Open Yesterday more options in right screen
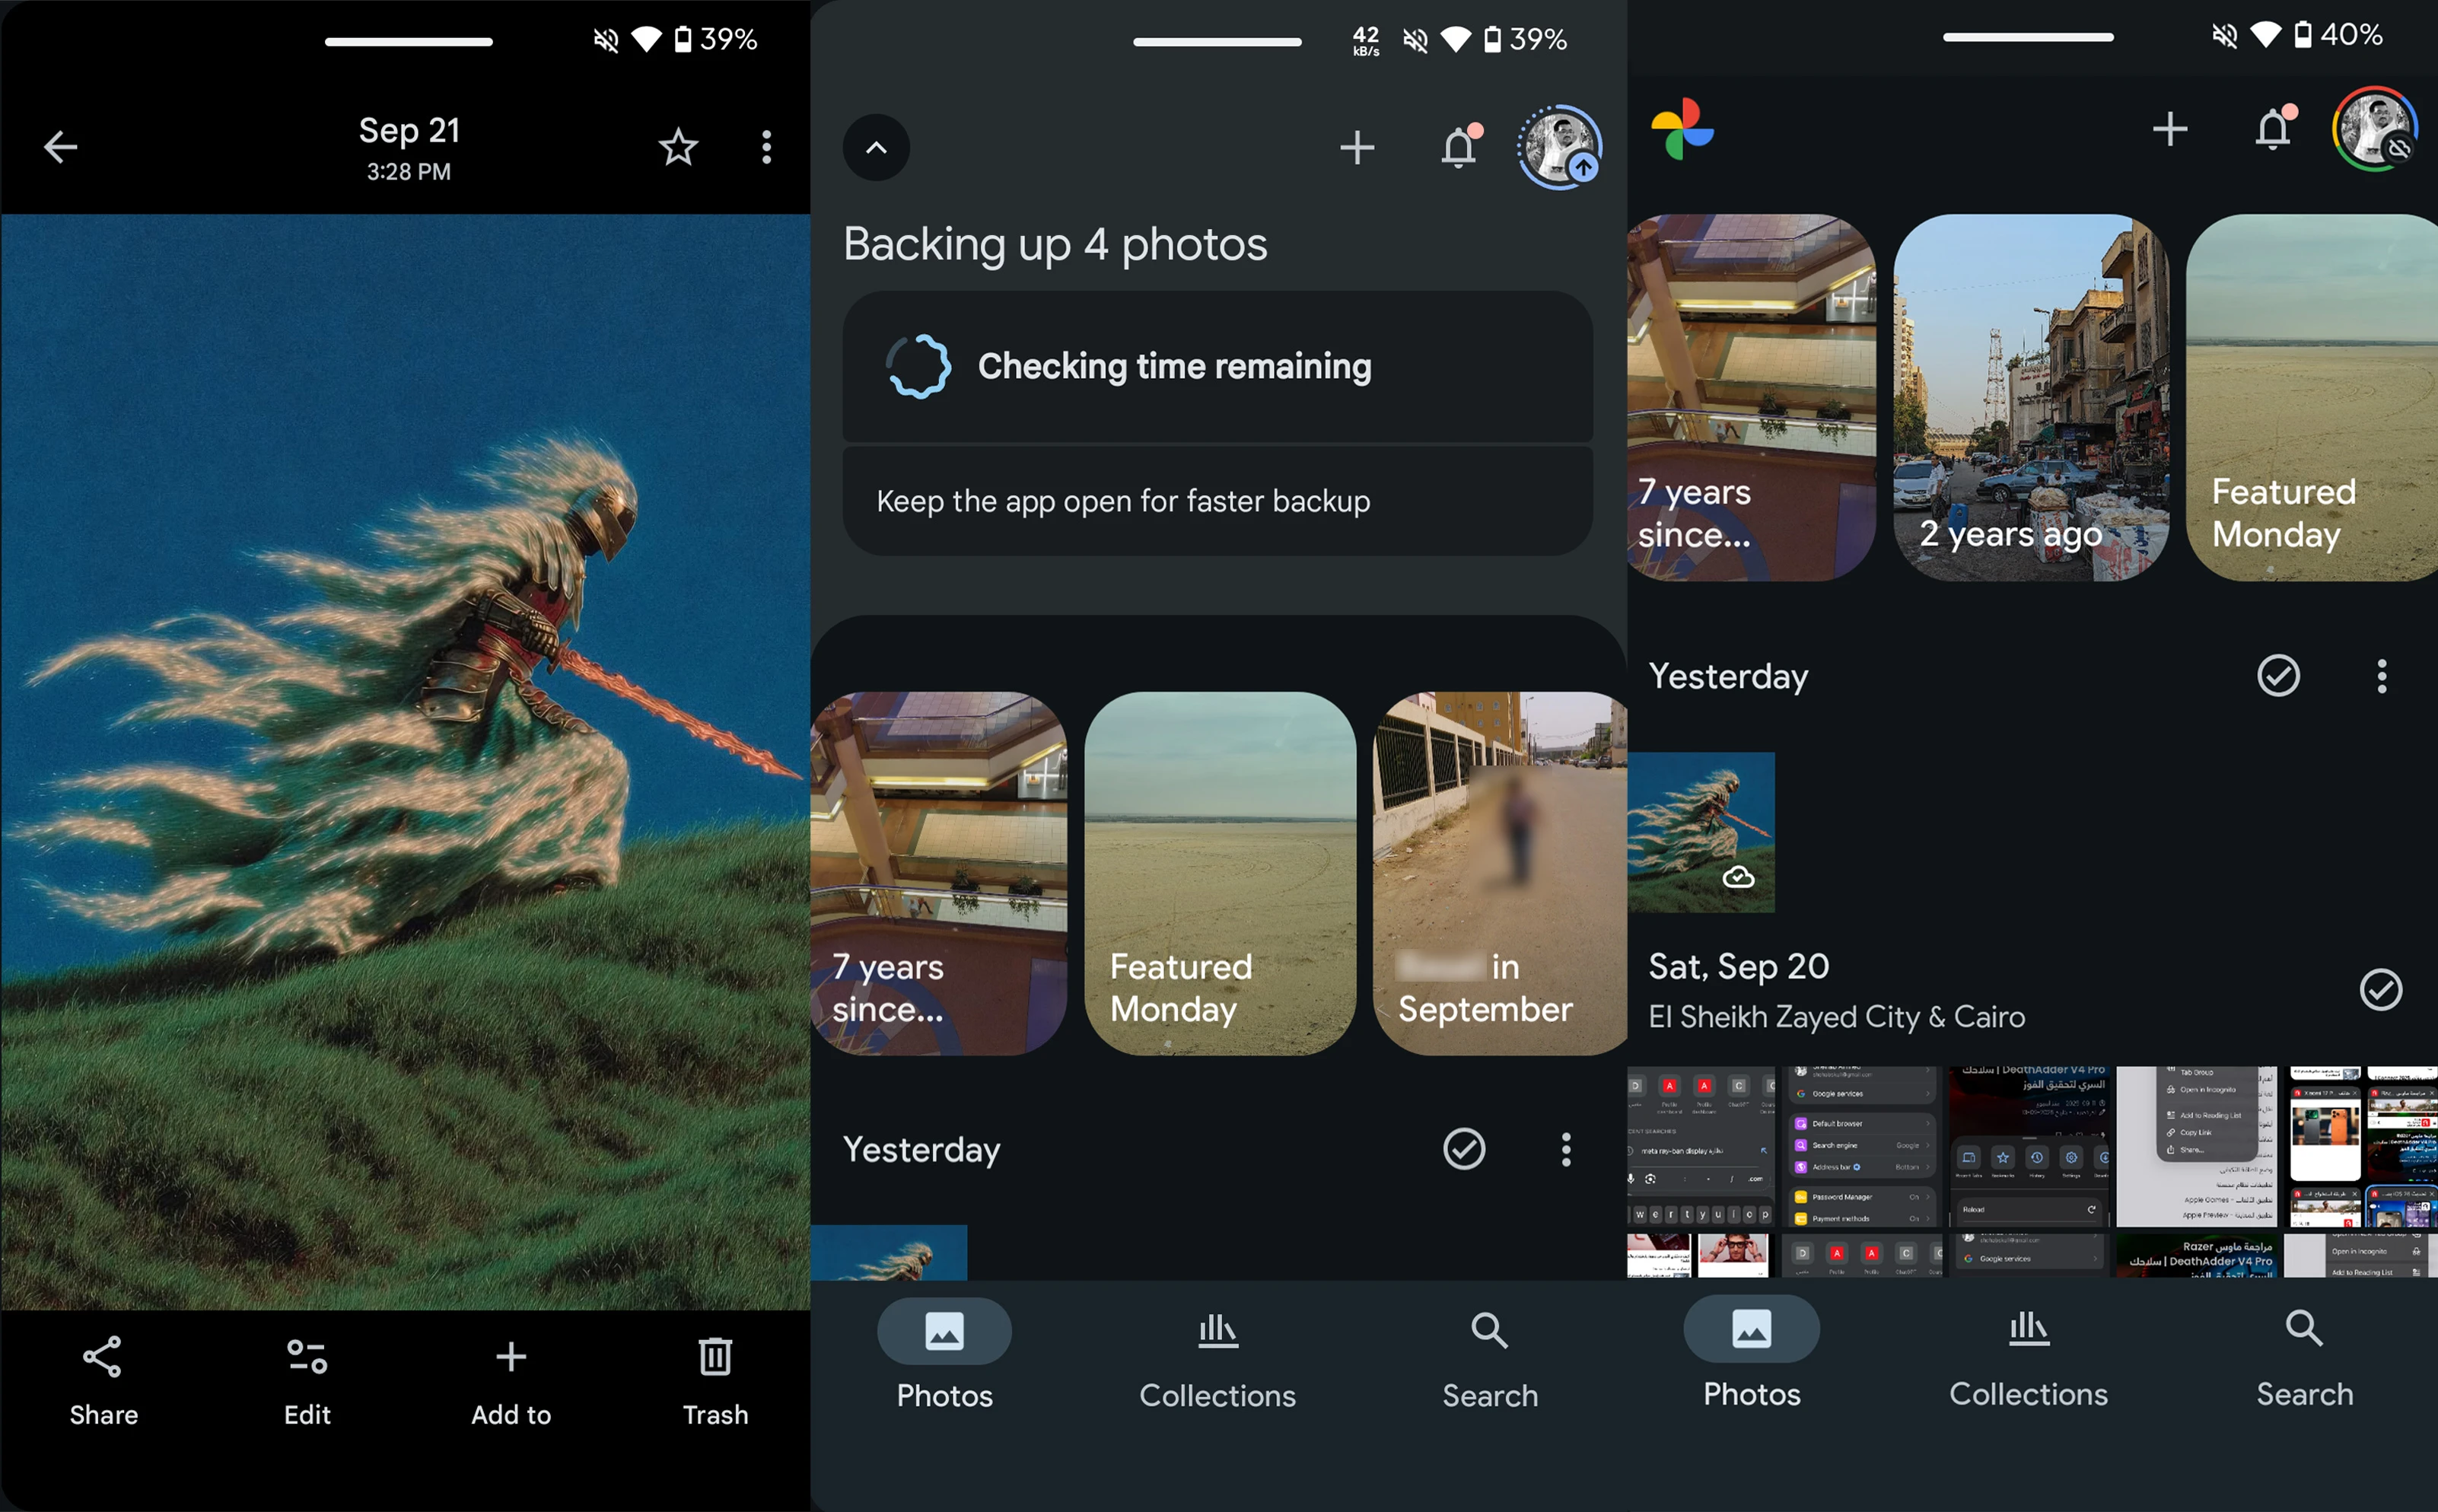Viewport: 2438px width, 1512px height. click(x=2381, y=676)
